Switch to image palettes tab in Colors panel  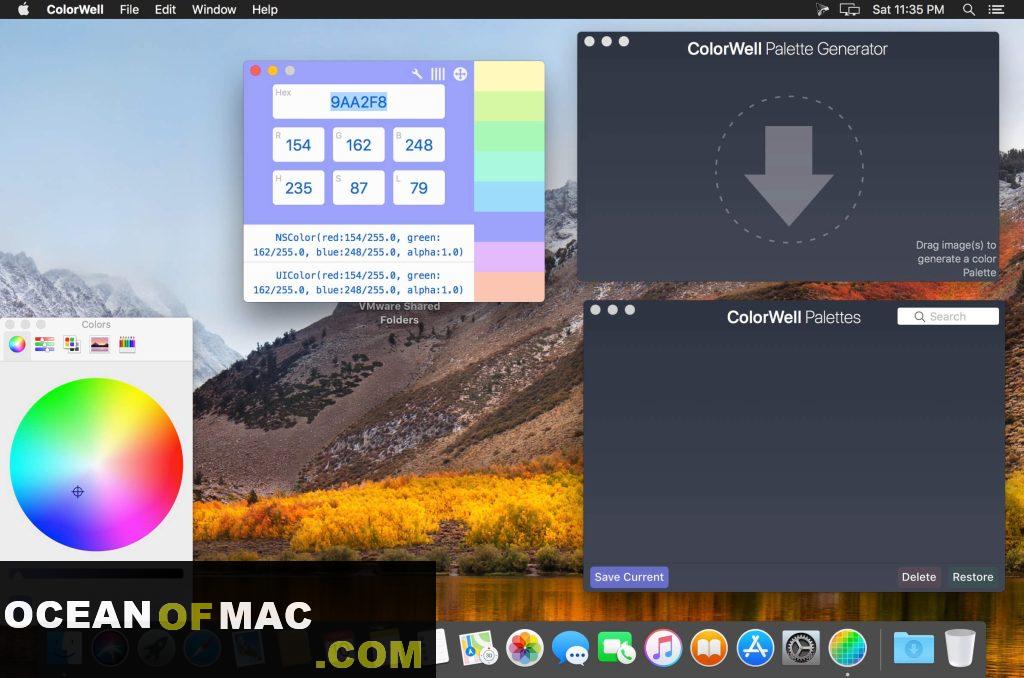[99, 344]
